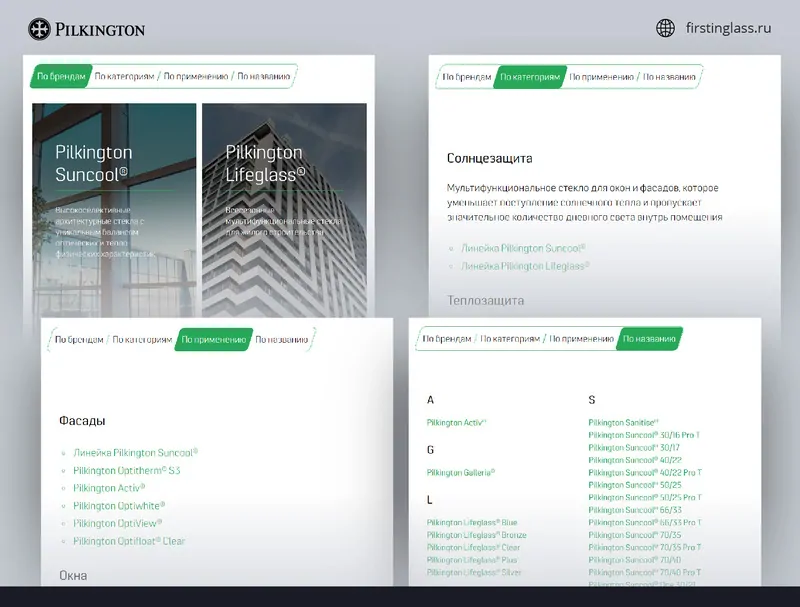Screen dimensions: 800x607
Task: Select green По названию tab in alphabetical list panel
Action: (649, 339)
